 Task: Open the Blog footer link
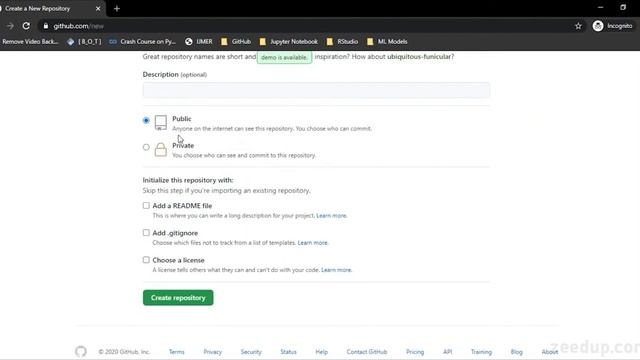[516, 352]
